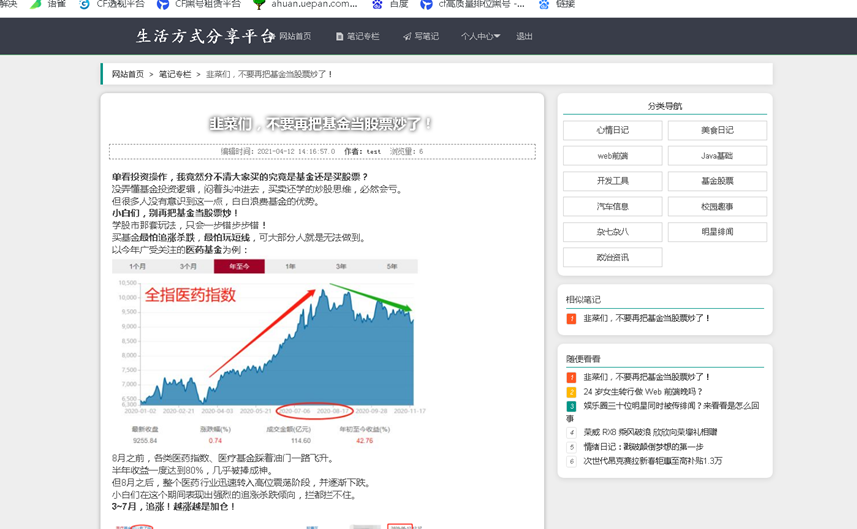Select the 开发工具 category
857x529 pixels.
click(x=612, y=181)
